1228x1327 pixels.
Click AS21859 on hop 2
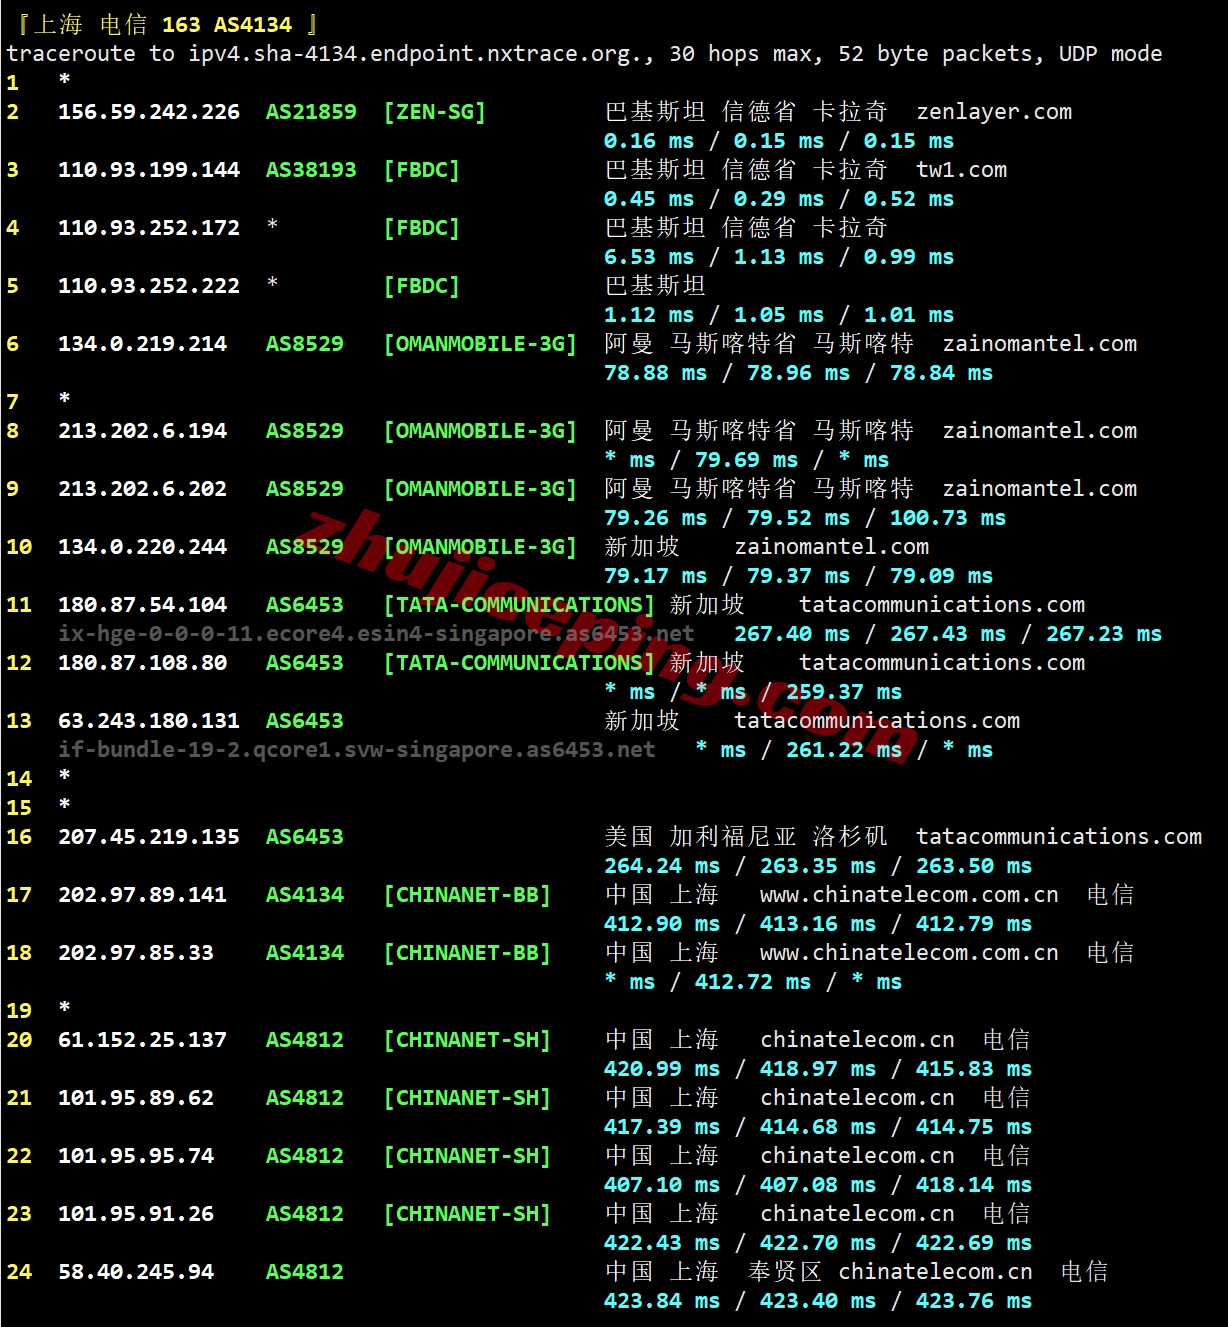311,112
